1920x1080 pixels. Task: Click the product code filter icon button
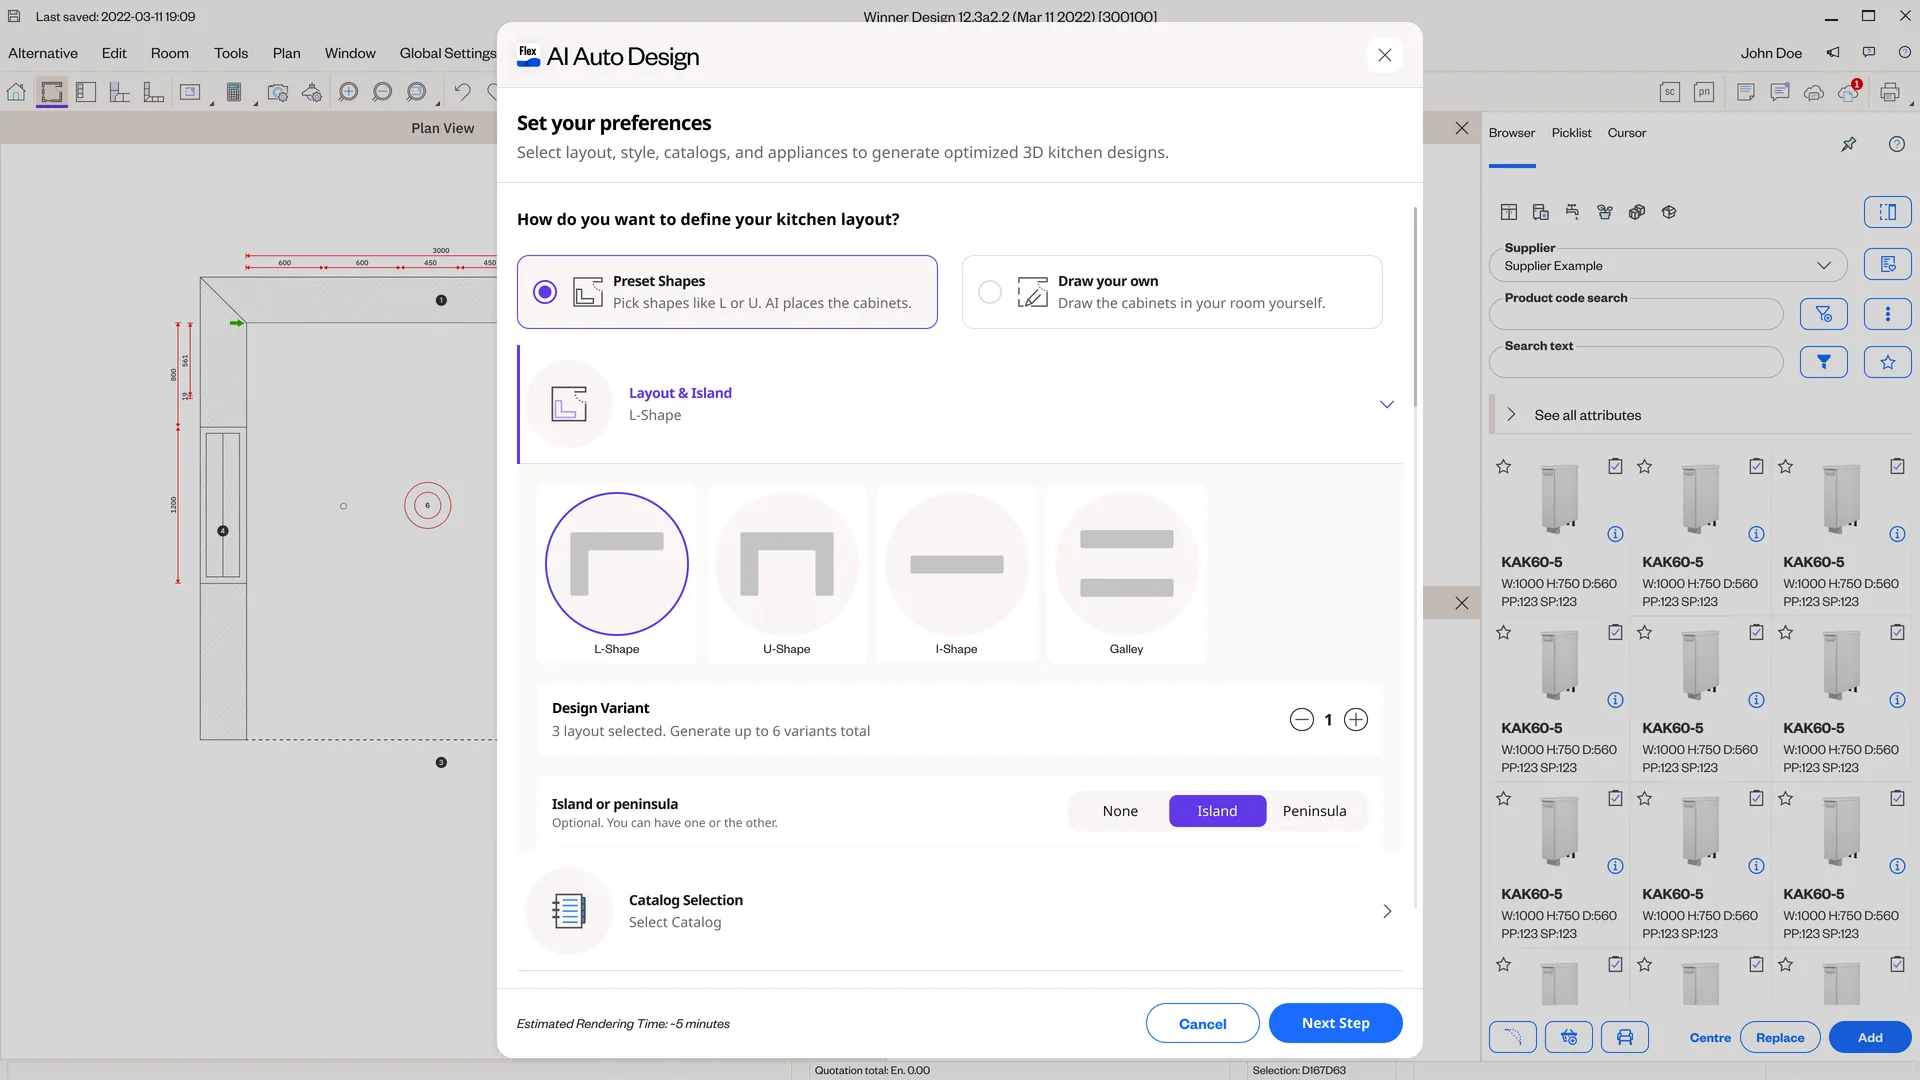[1823, 314]
